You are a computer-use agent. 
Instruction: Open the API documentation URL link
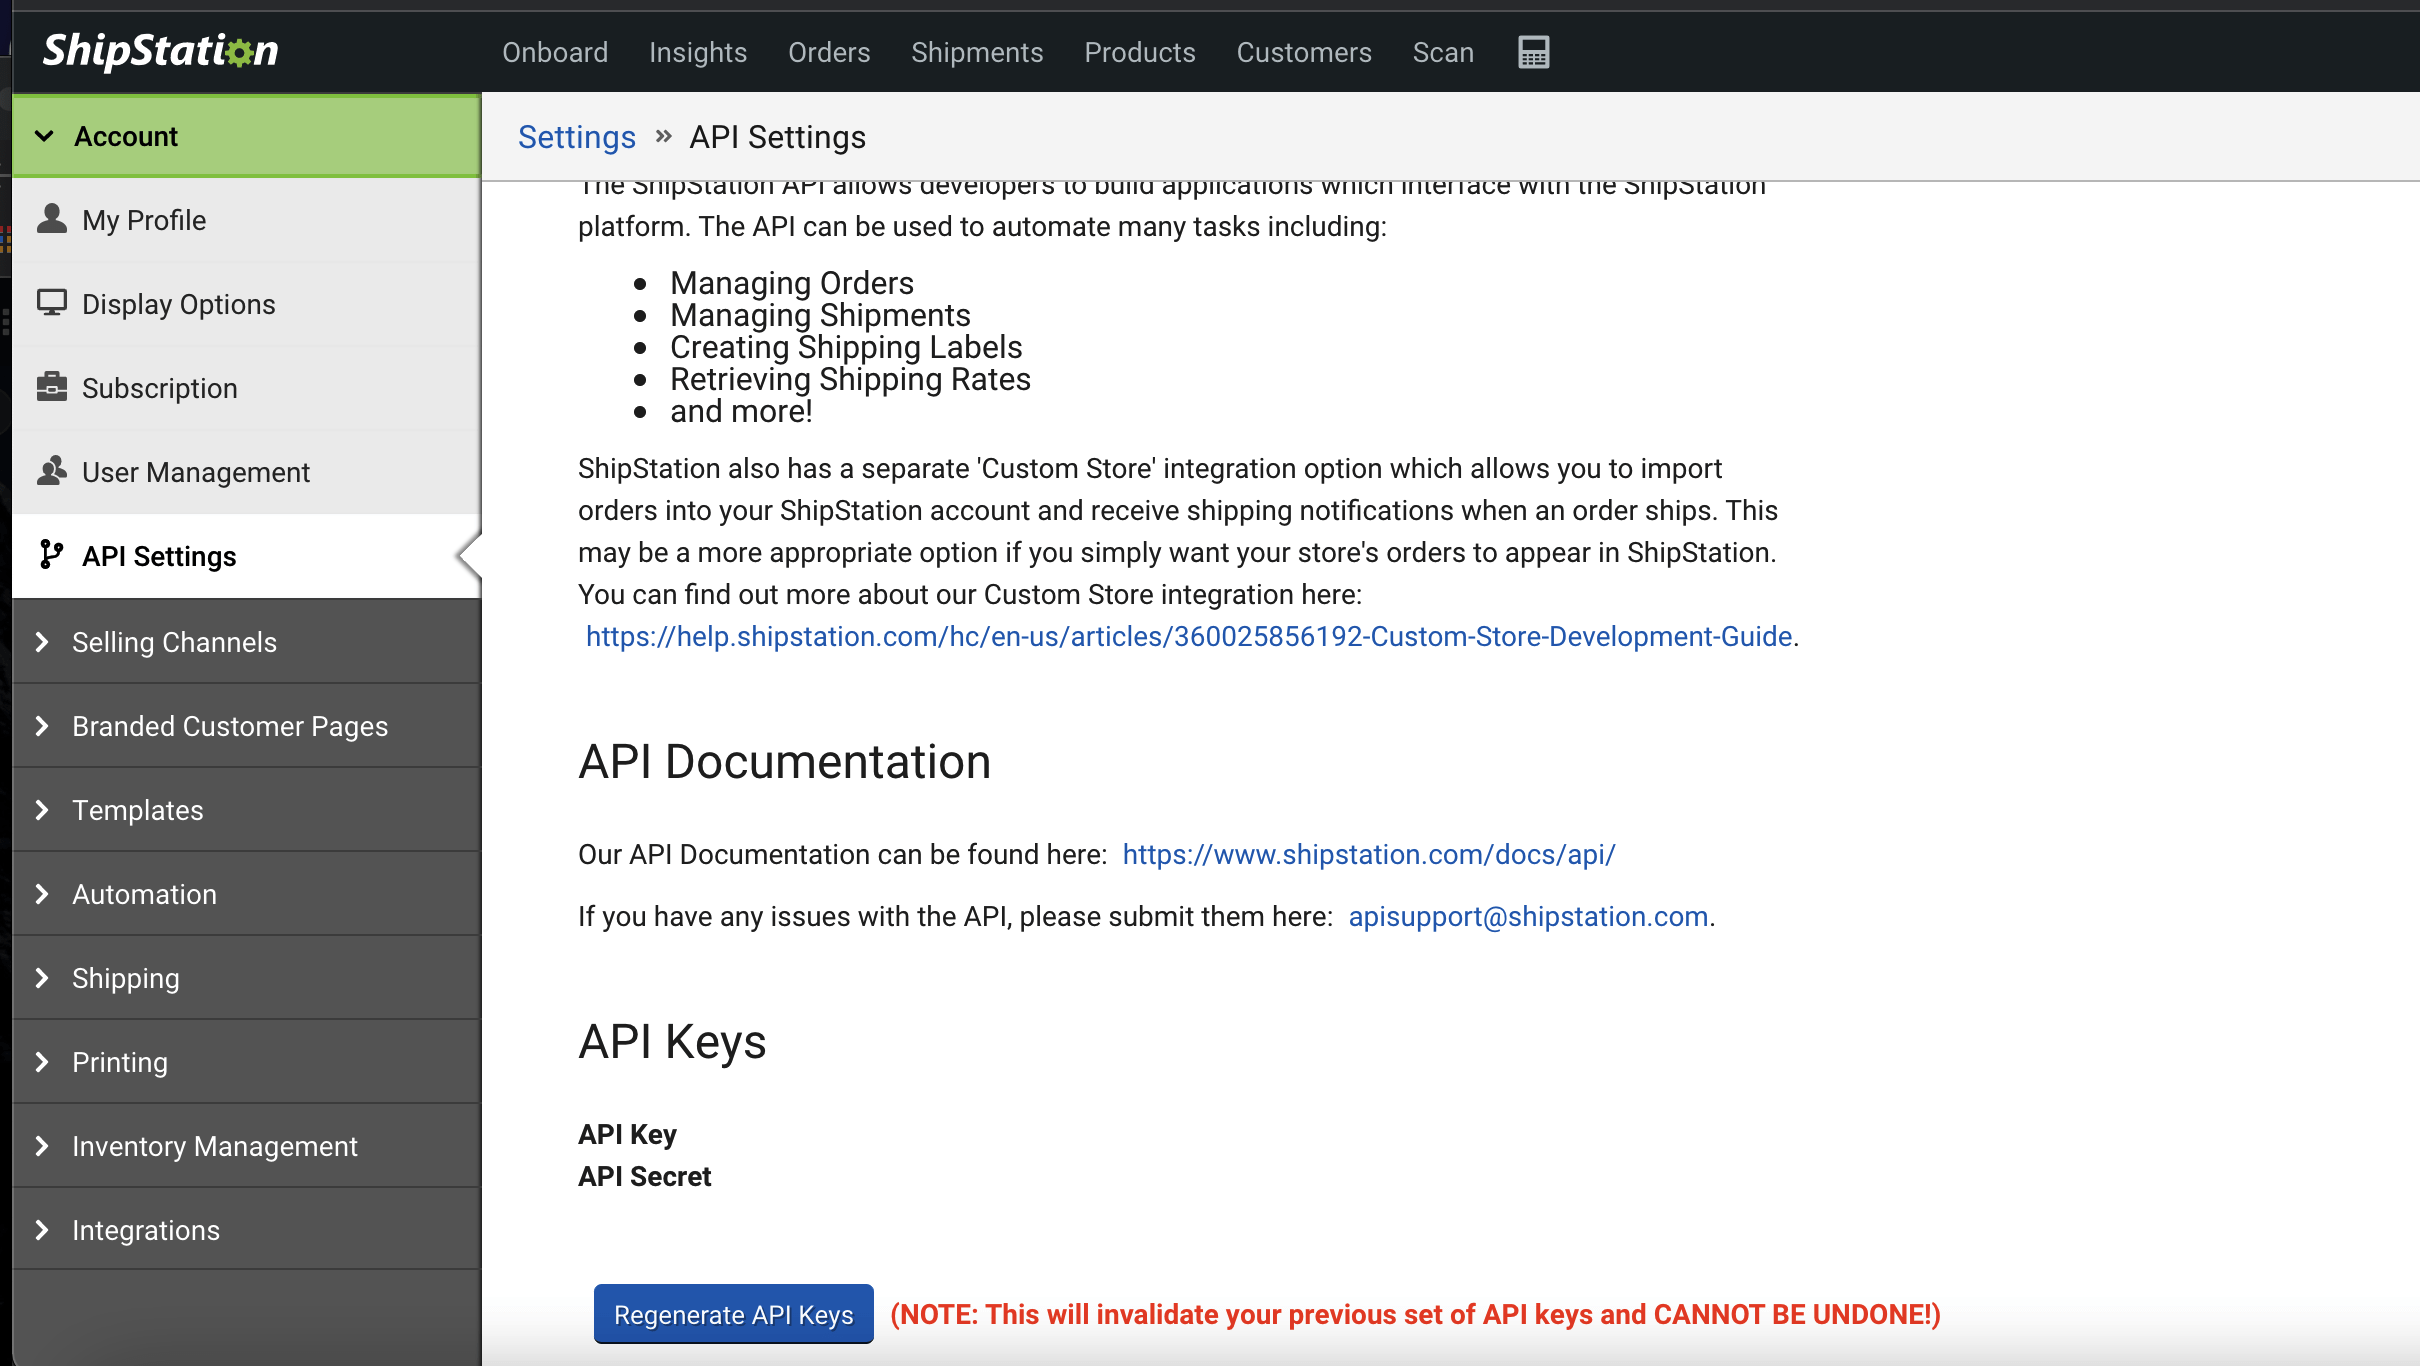pos(1369,854)
